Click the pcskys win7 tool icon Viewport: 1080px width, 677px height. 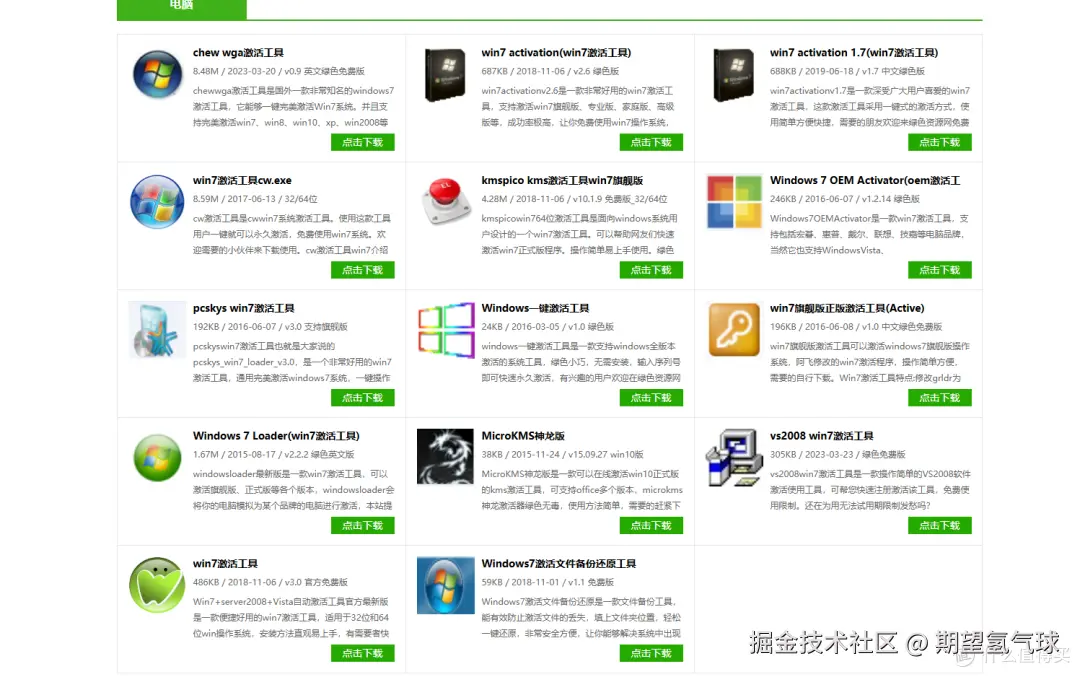(x=157, y=330)
